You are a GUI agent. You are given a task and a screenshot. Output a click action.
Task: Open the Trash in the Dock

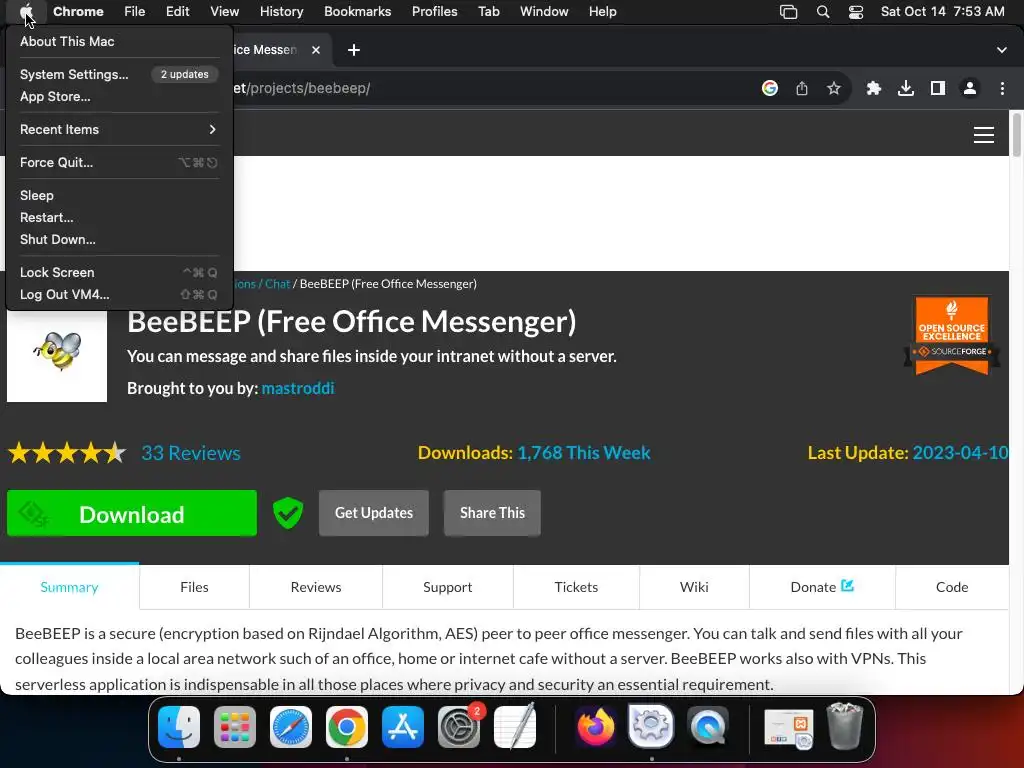[x=845, y=726]
